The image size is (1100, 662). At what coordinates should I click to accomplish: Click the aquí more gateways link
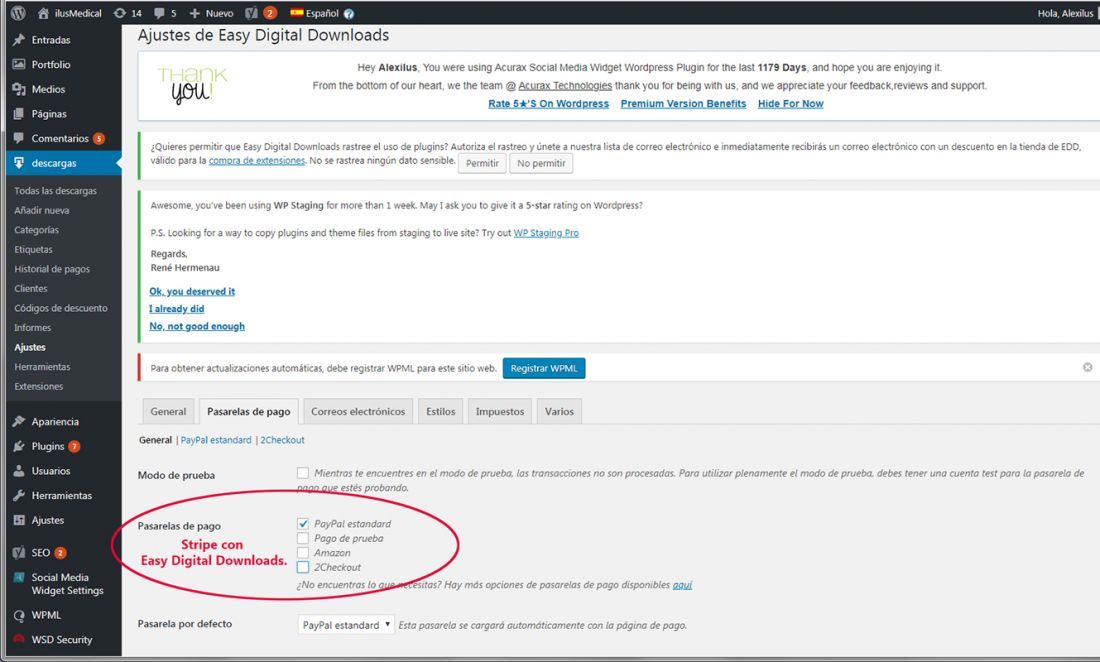(x=683, y=585)
